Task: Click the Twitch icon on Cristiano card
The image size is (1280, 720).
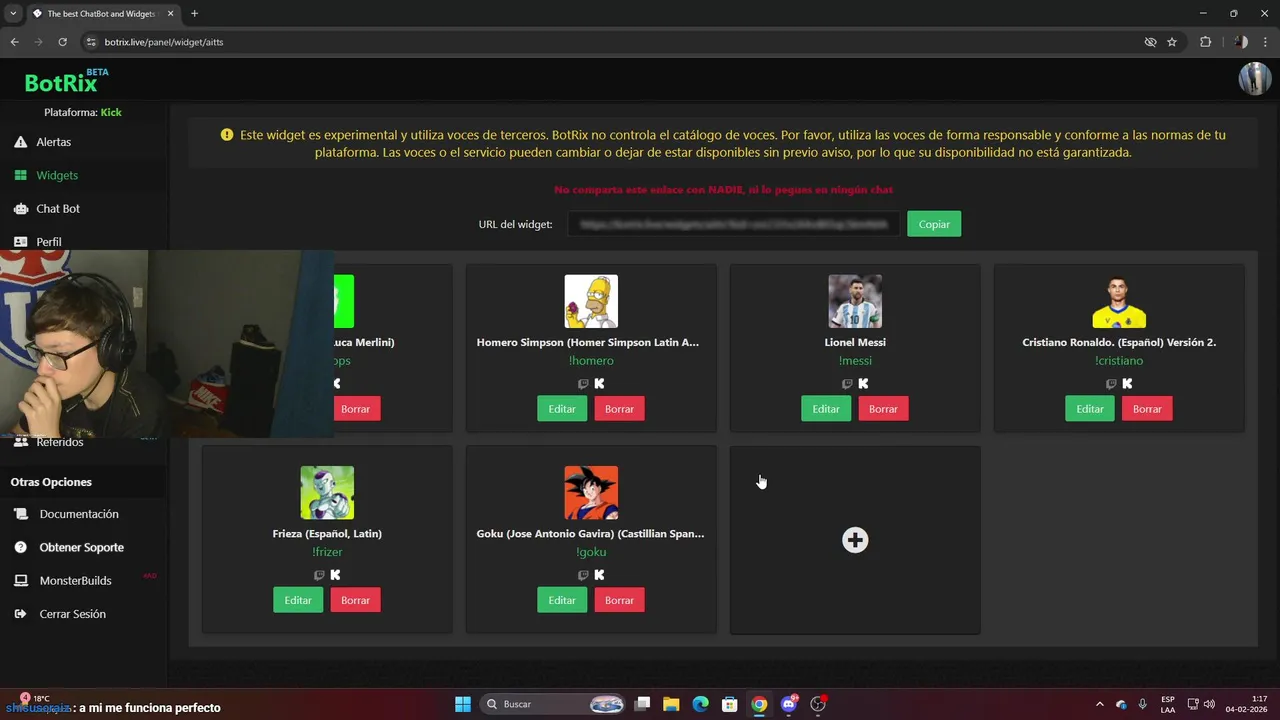Action: (1111, 384)
